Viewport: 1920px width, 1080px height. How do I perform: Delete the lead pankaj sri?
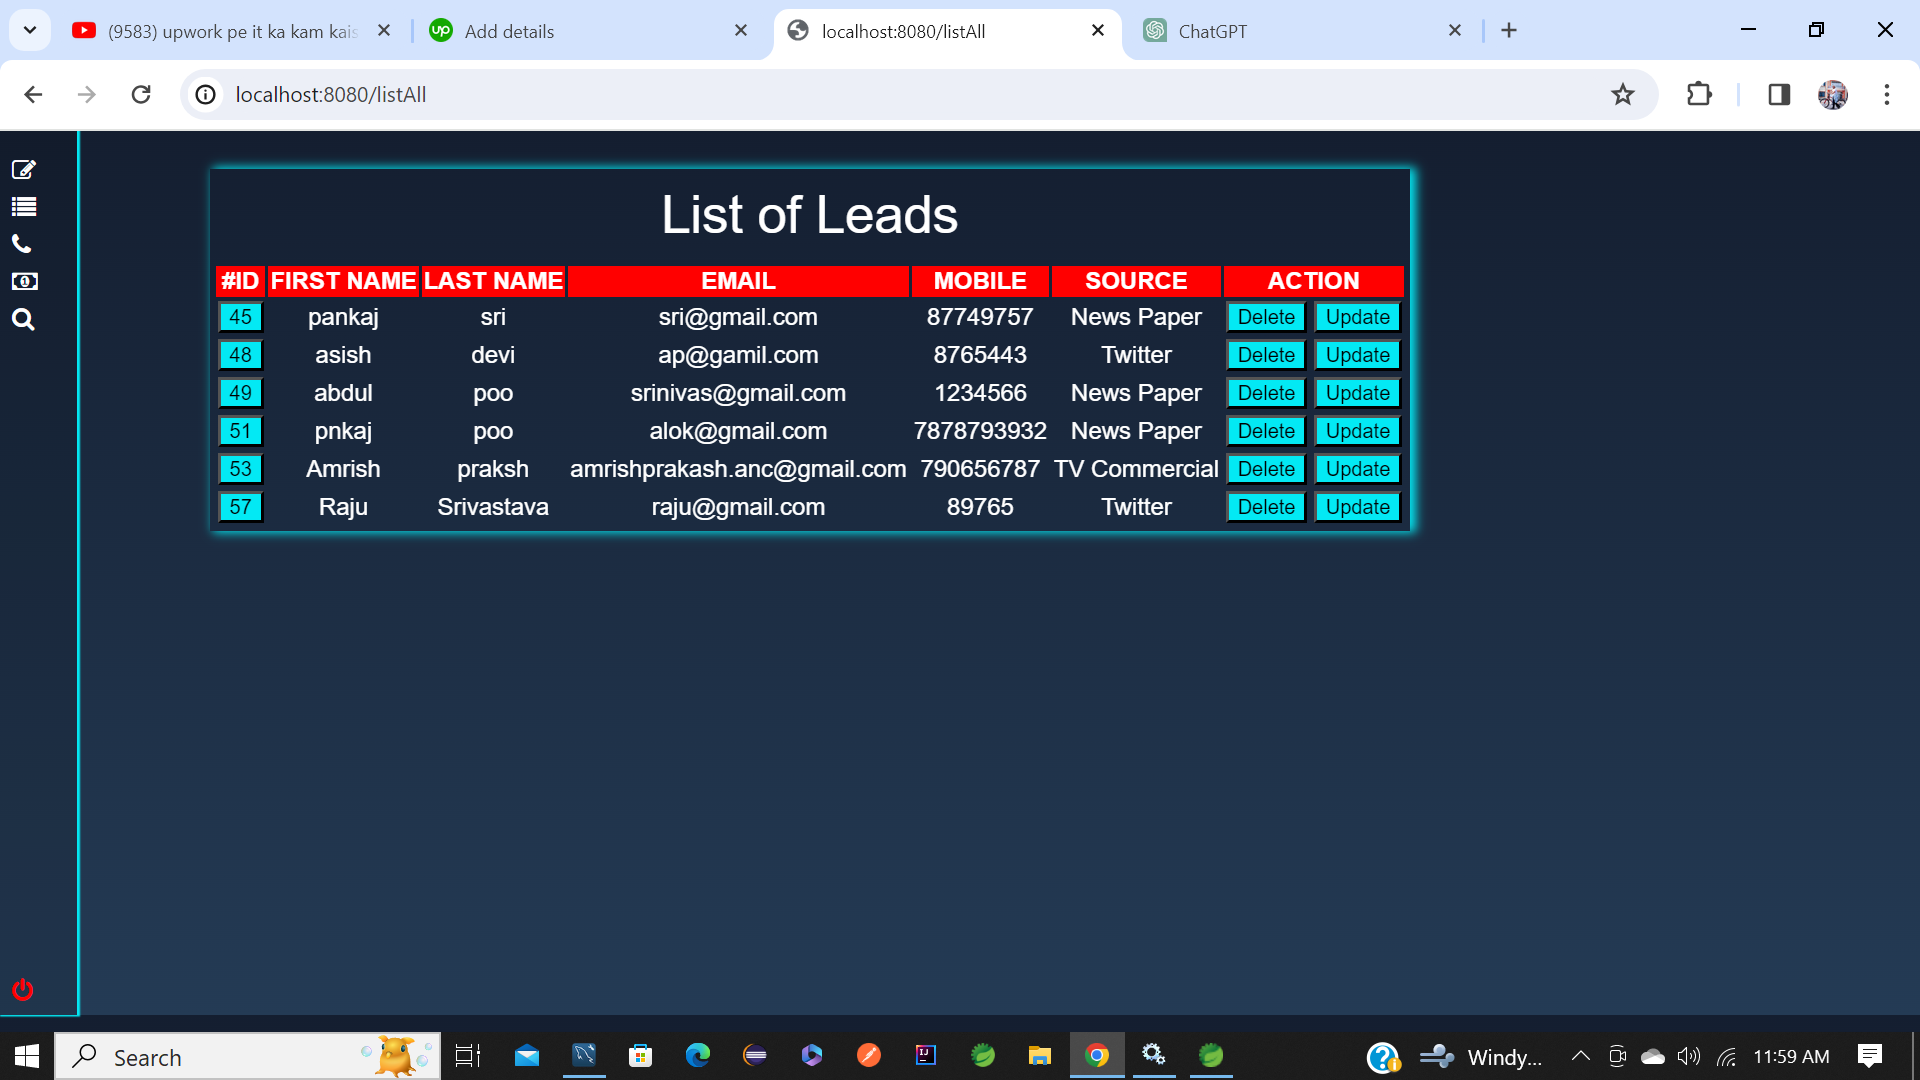1266,317
